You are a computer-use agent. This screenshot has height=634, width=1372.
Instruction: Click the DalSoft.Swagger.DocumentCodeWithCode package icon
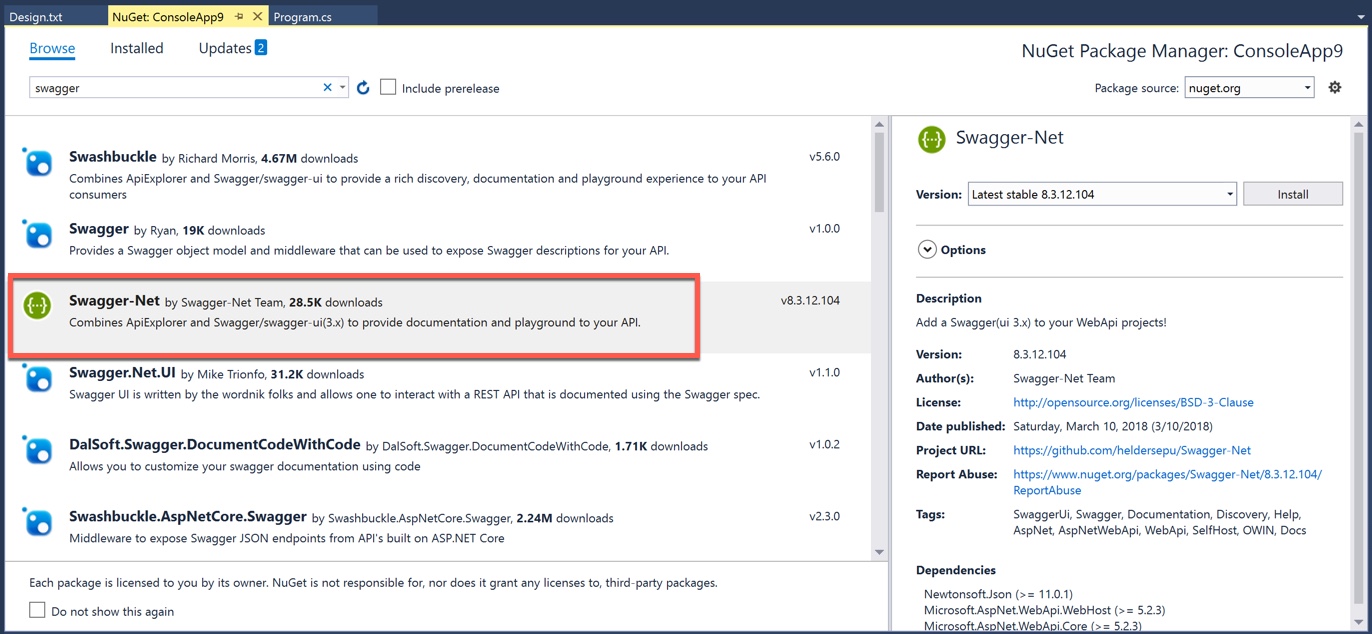point(38,450)
